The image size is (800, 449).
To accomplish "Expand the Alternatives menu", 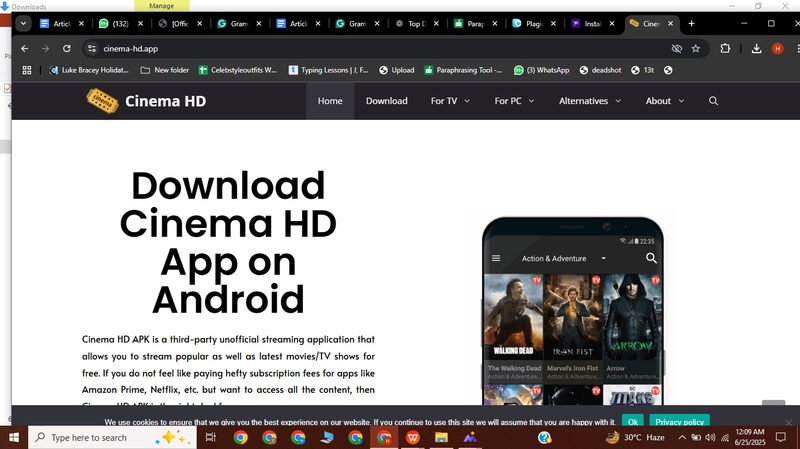I will pyautogui.click(x=590, y=101).
